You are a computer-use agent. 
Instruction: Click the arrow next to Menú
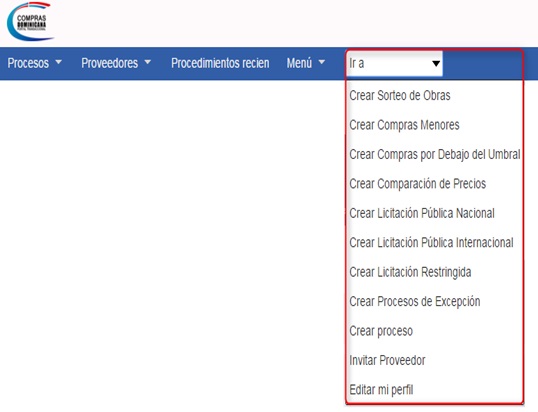click(x=321, y=62)
